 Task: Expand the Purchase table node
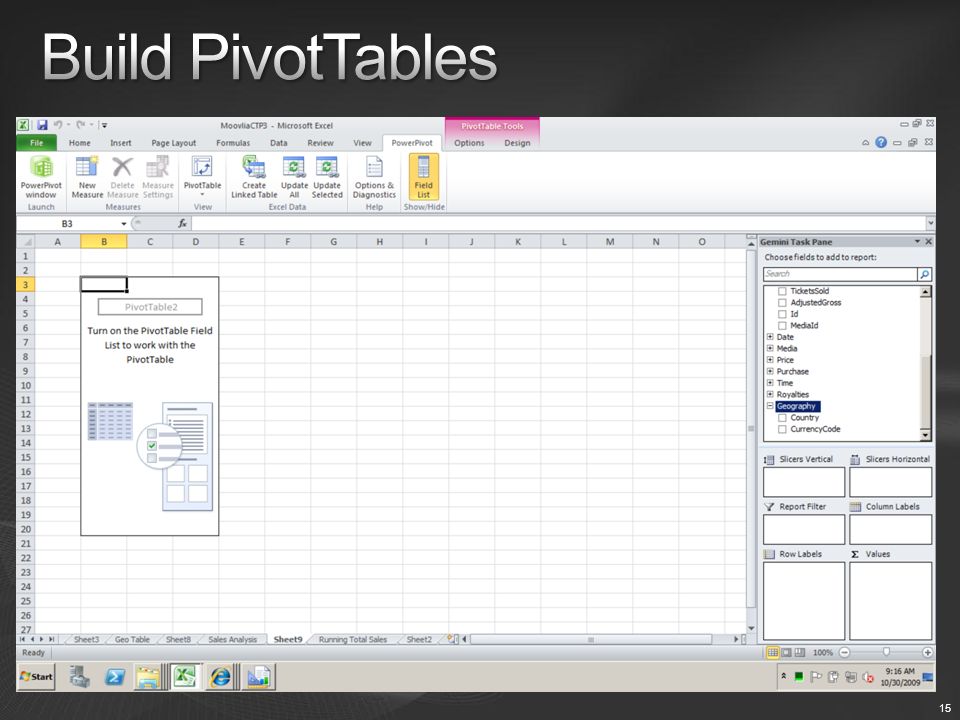[x=770, y=371]
